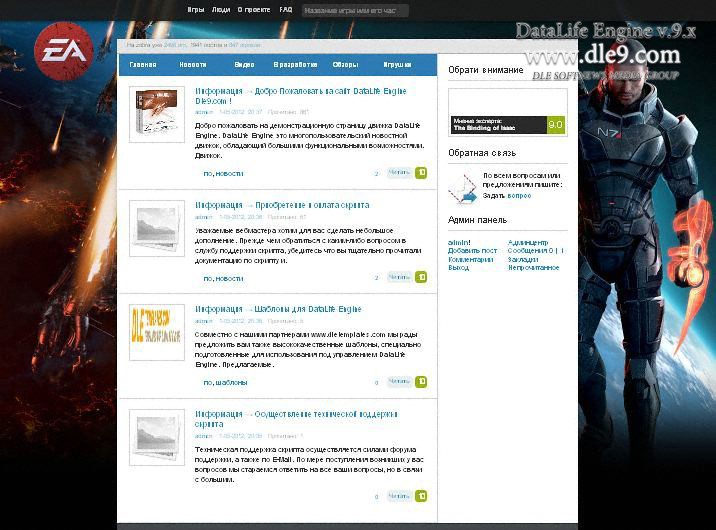716x530 pixels.
Task: Click the green rating icon of tech support post
Action: coord(421,496)
